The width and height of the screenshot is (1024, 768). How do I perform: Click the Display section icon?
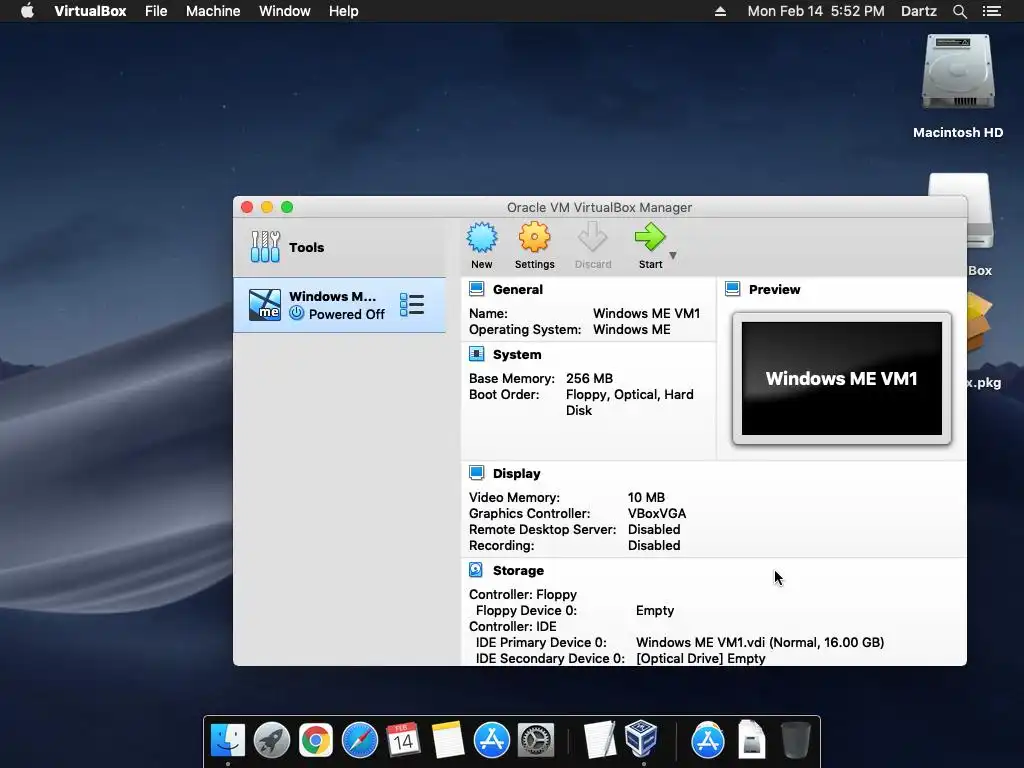point(477,473)
